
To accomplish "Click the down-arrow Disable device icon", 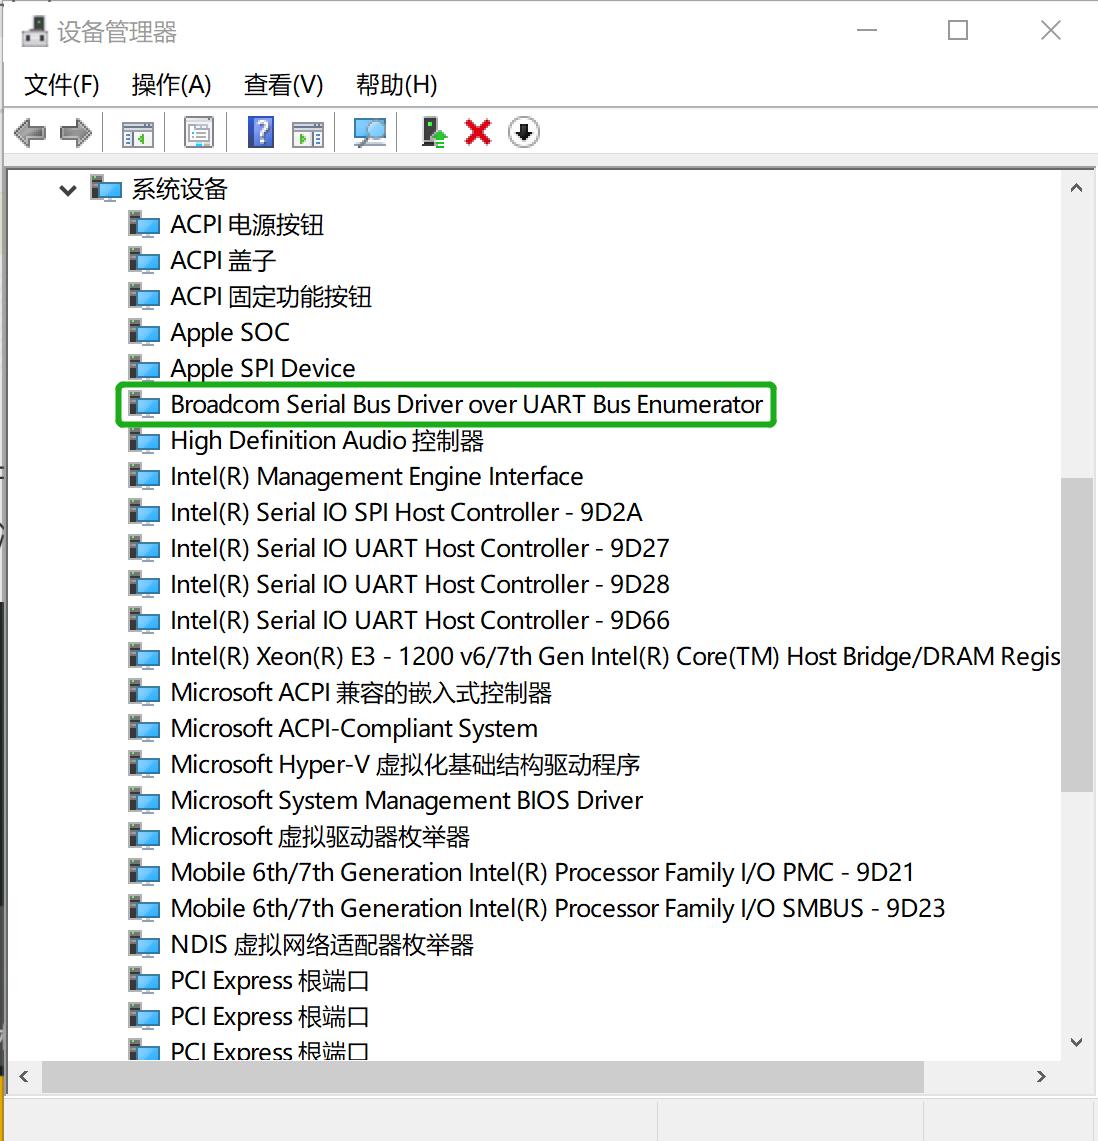I will pyautogui.click(x=524, y=132).
